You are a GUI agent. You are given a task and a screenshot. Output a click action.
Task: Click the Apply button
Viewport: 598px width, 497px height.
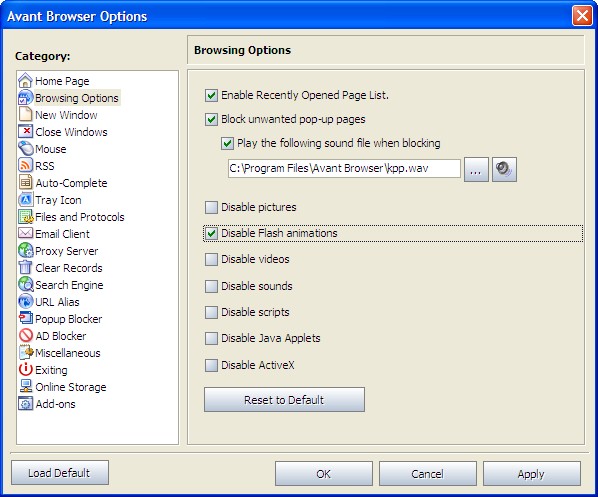[532, 473]
